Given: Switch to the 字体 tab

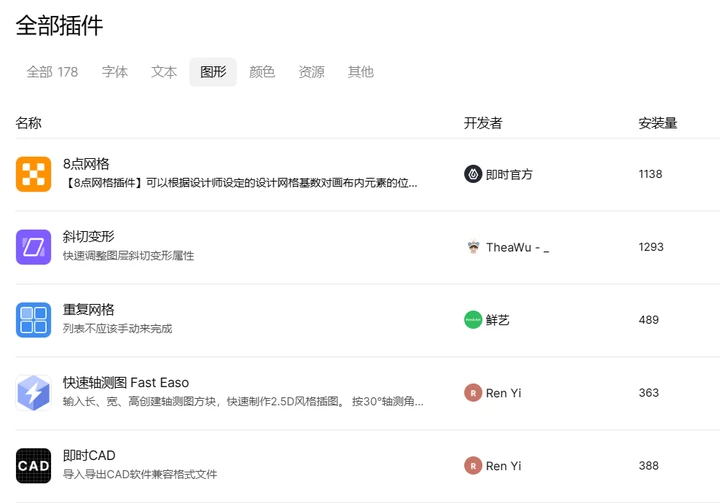Looking at the screenshot, I should pyautogui.click(x=115, y=72).
